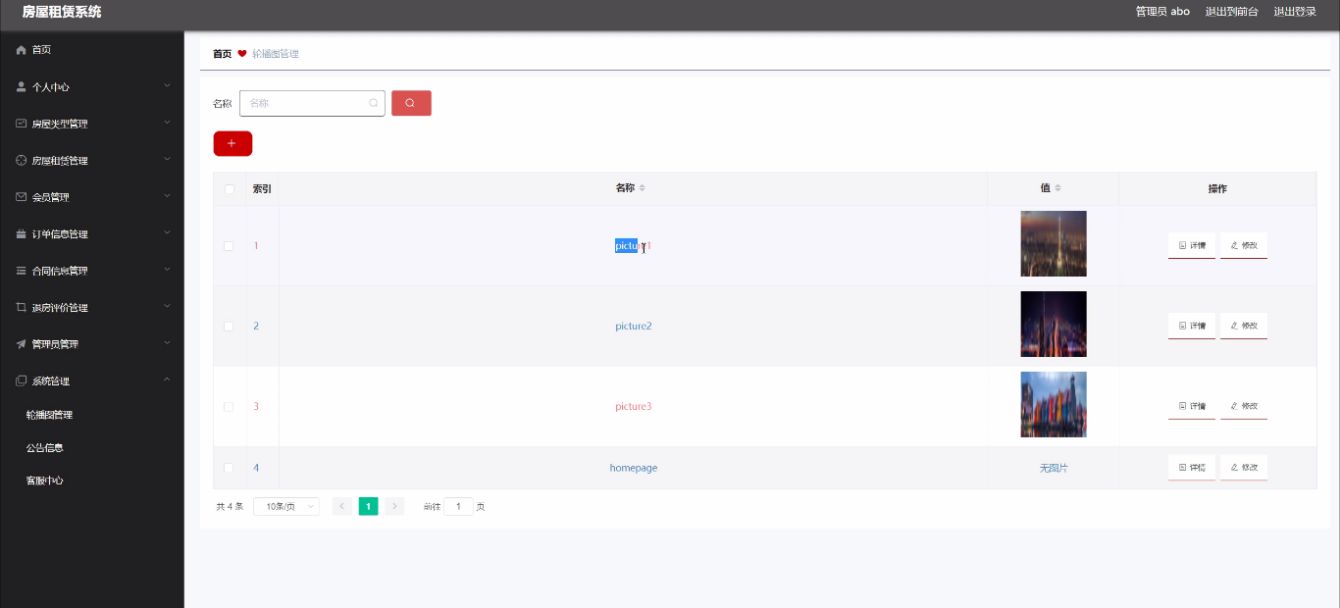This screenshot has height=608, width=1340.
Task: Click the magnifier icon inside 名称 field
Action: (374, 103)
